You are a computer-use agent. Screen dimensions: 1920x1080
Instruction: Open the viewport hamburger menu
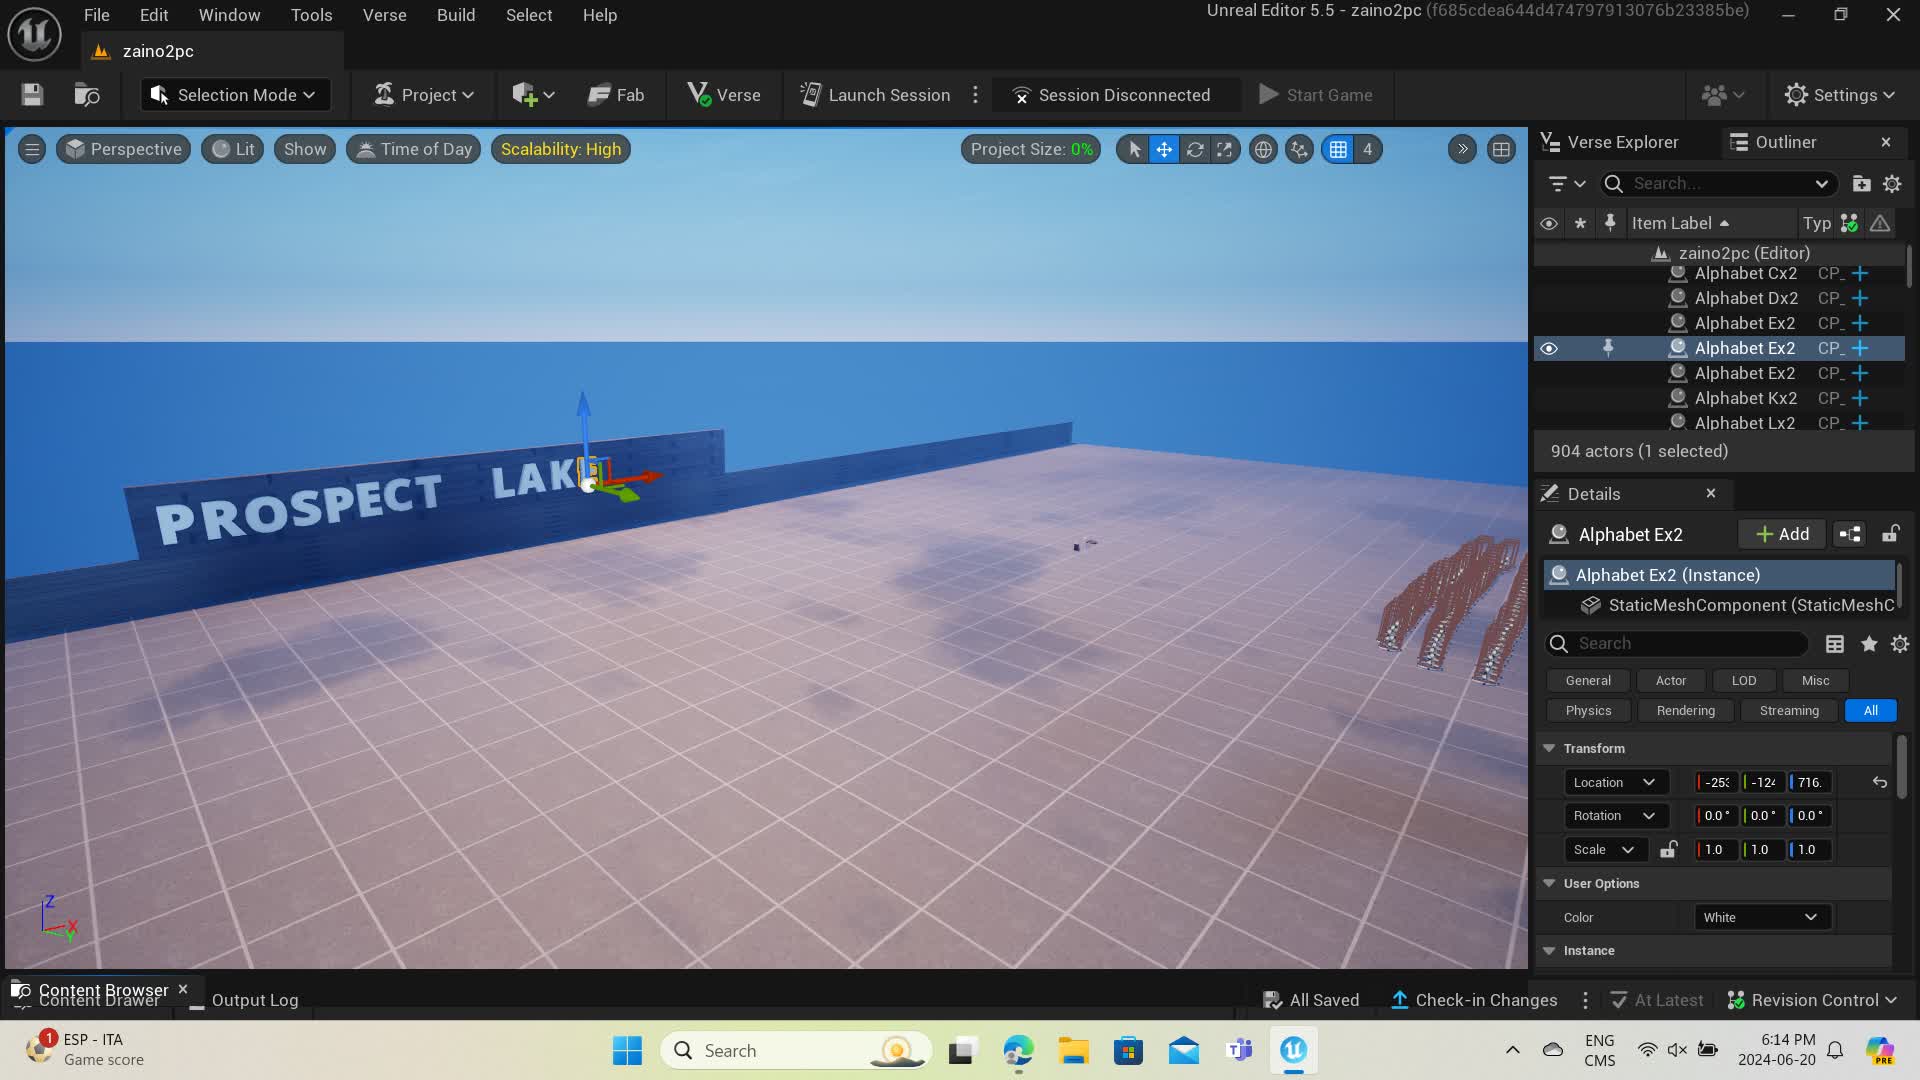32,150
